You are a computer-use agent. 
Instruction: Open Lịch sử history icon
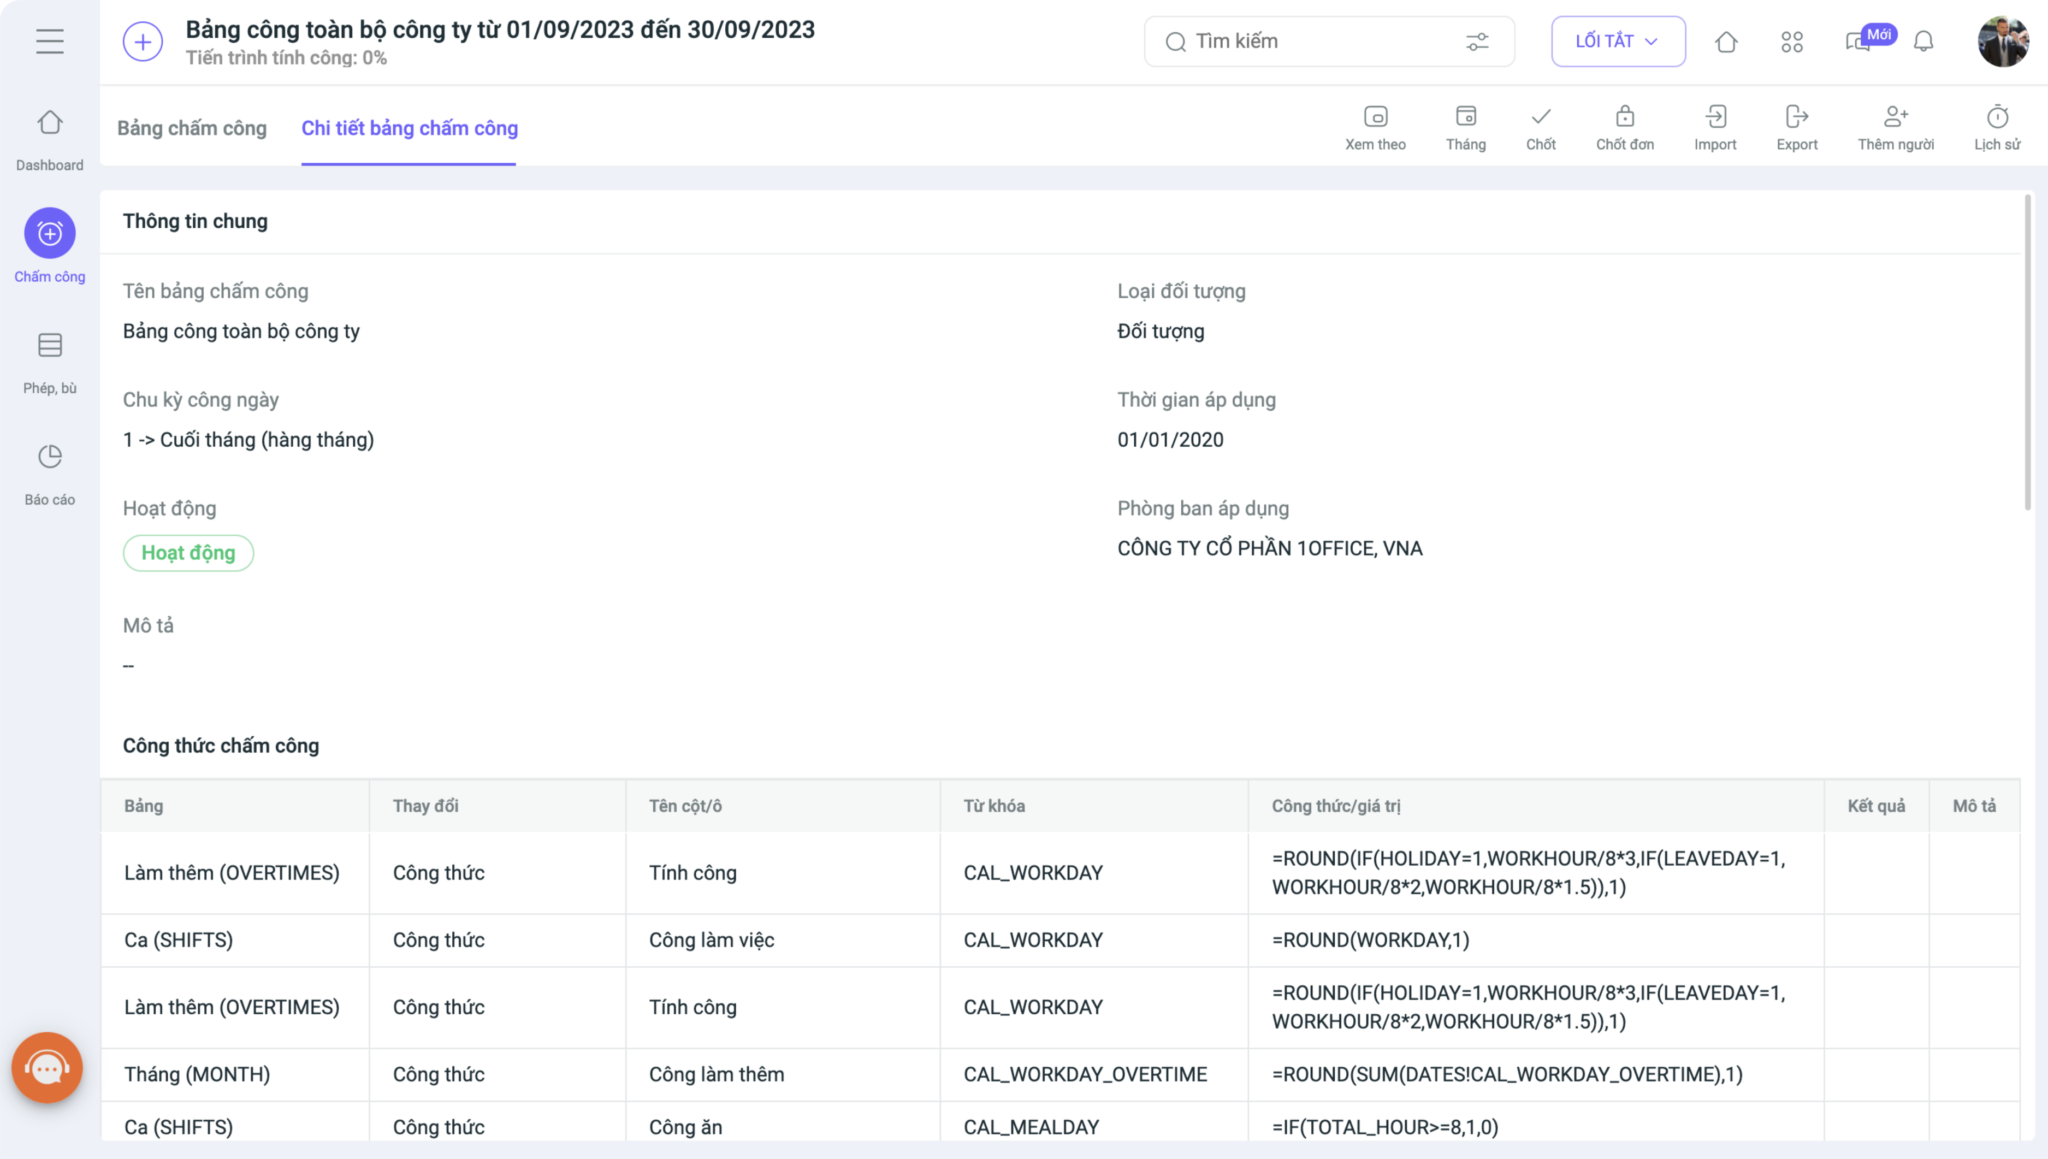[1997, 117]
